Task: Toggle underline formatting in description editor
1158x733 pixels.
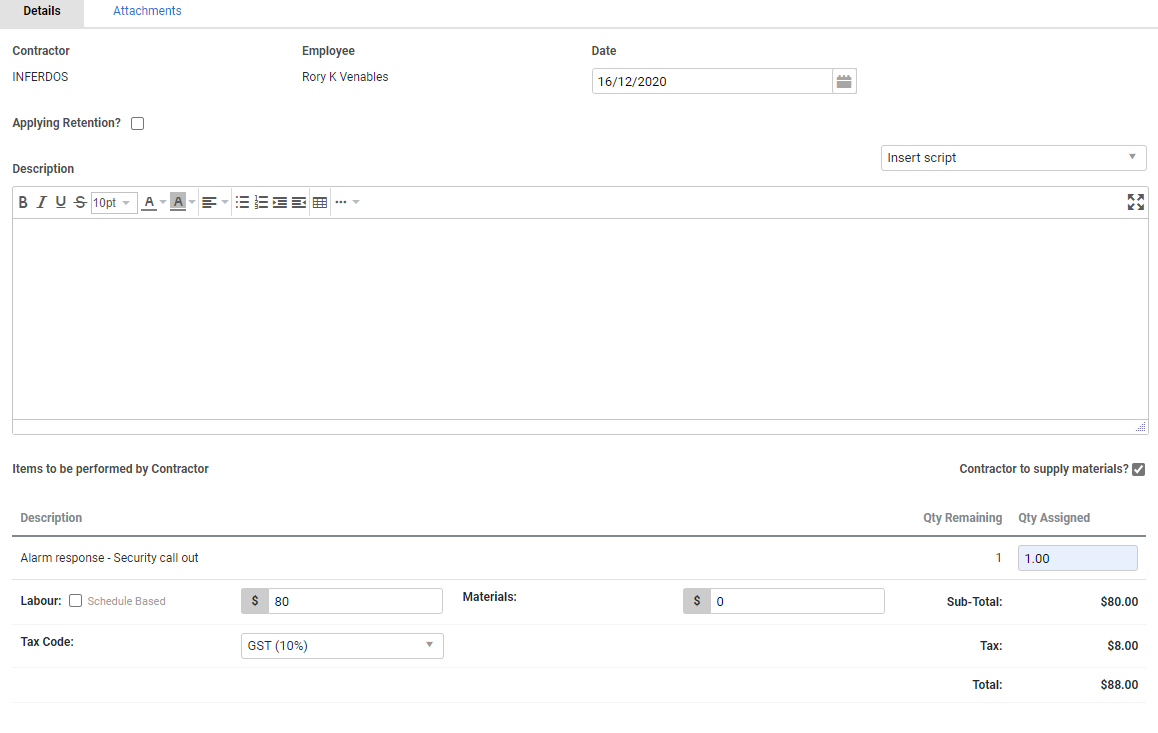Action: pos(61,202)
